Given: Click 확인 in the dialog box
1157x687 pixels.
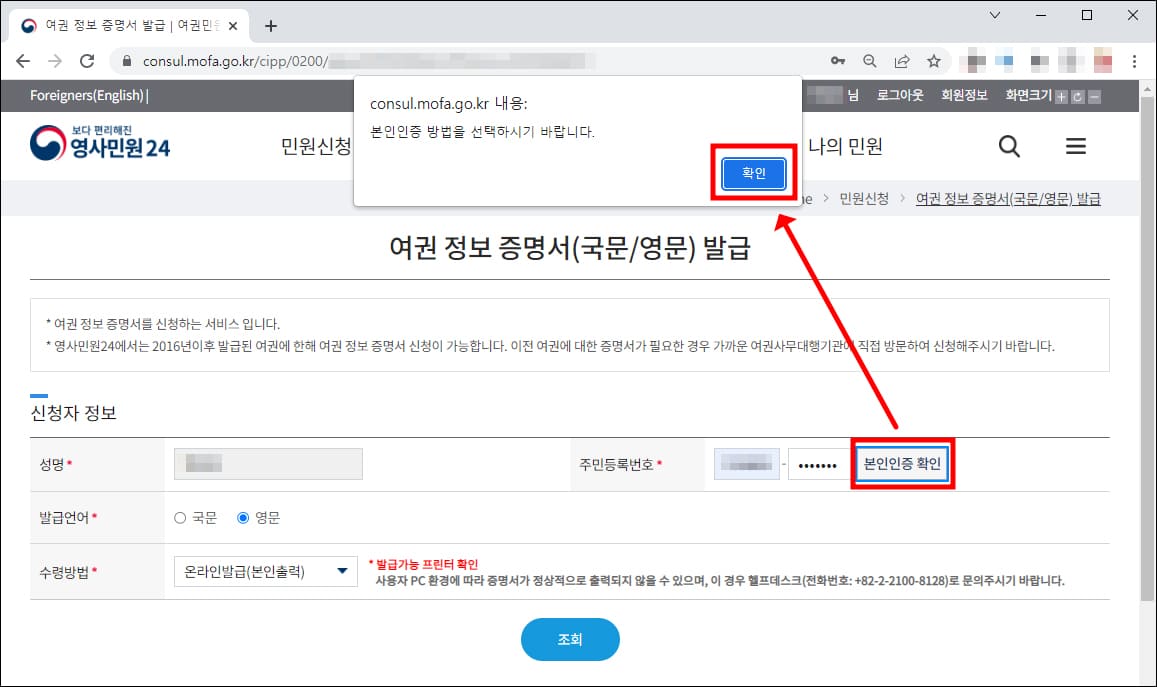Looking at the screenshot, I should (753, 173).
